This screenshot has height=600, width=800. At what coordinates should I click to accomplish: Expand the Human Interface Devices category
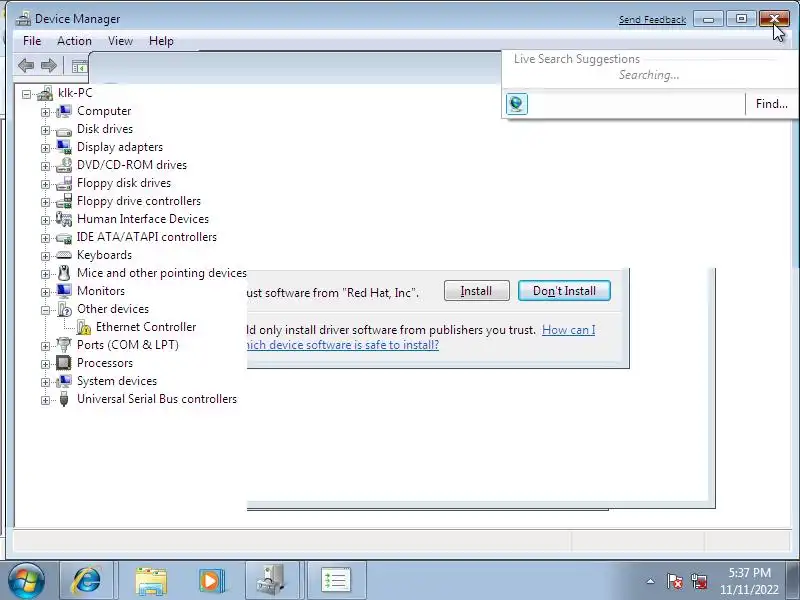pyautogui.click(x=45, y=220)
